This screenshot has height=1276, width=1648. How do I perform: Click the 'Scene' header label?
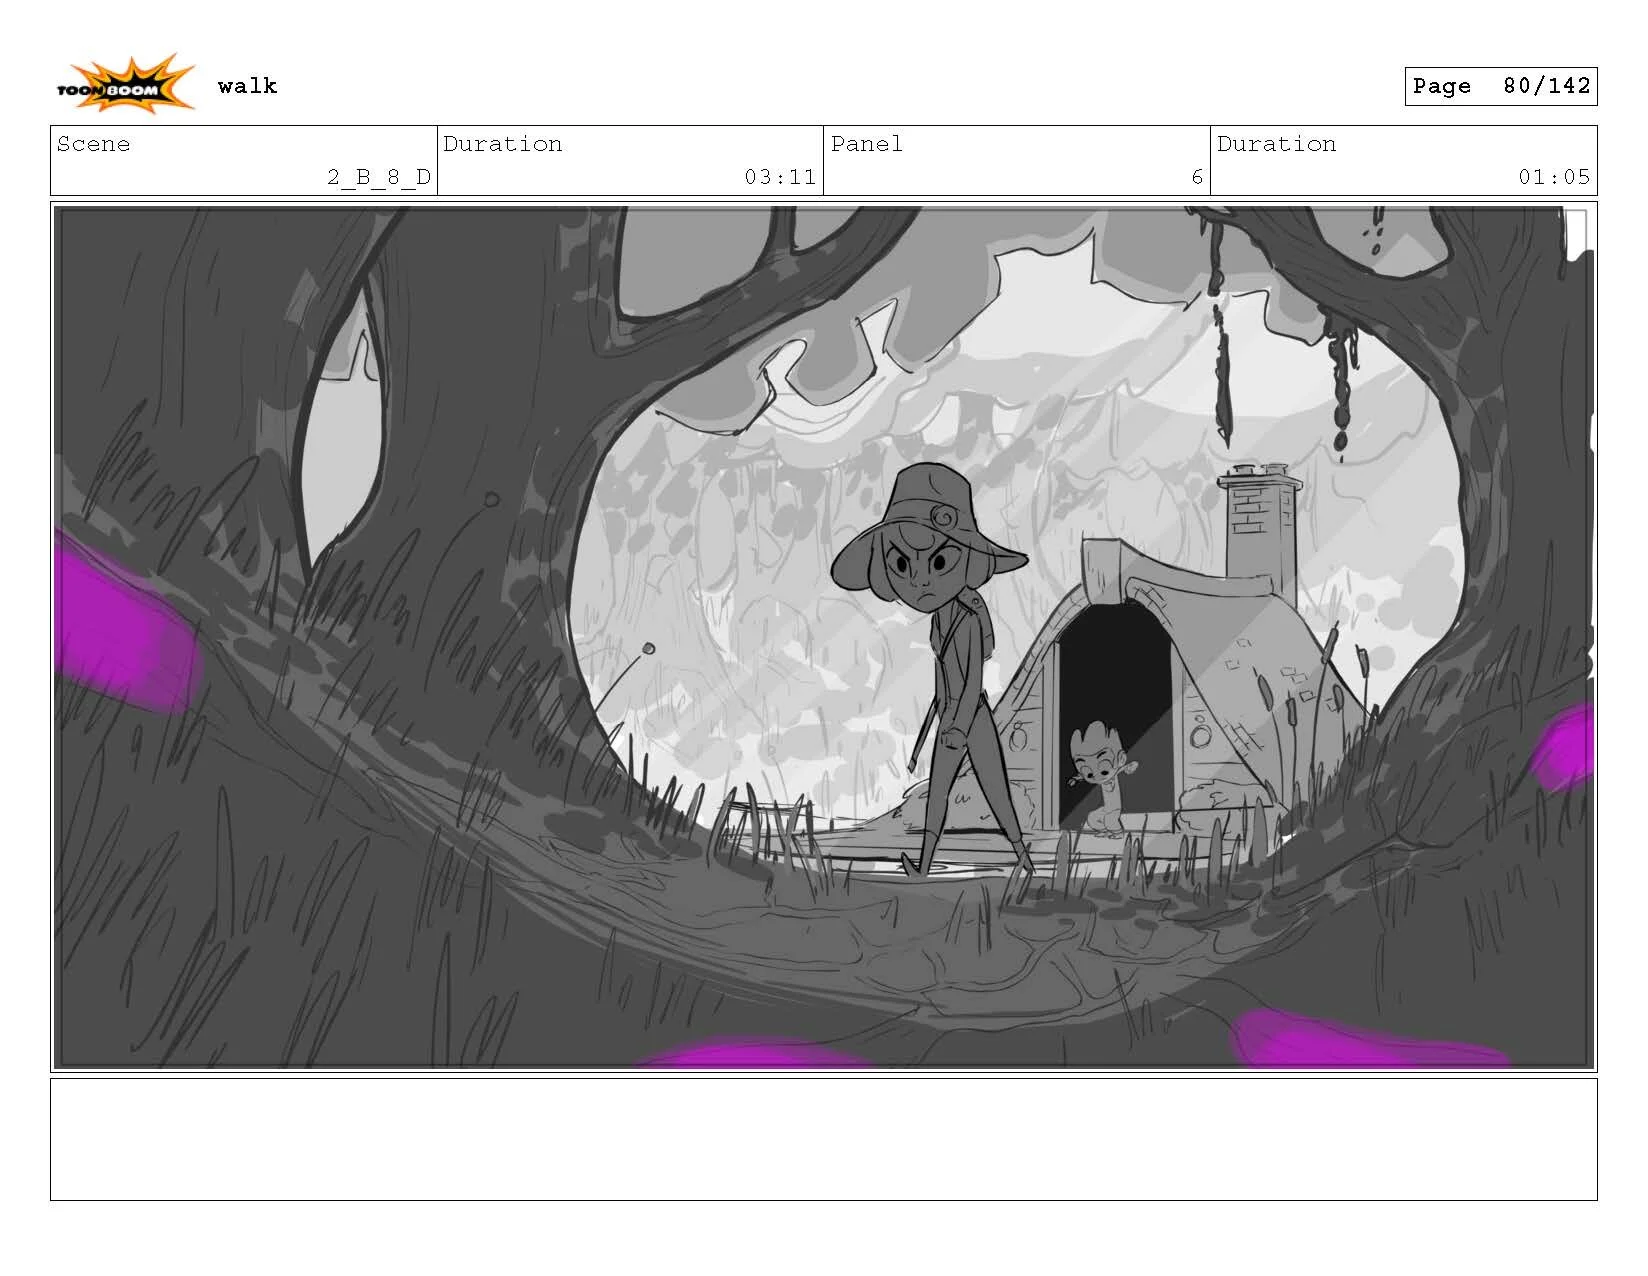[x=93, y=144]
